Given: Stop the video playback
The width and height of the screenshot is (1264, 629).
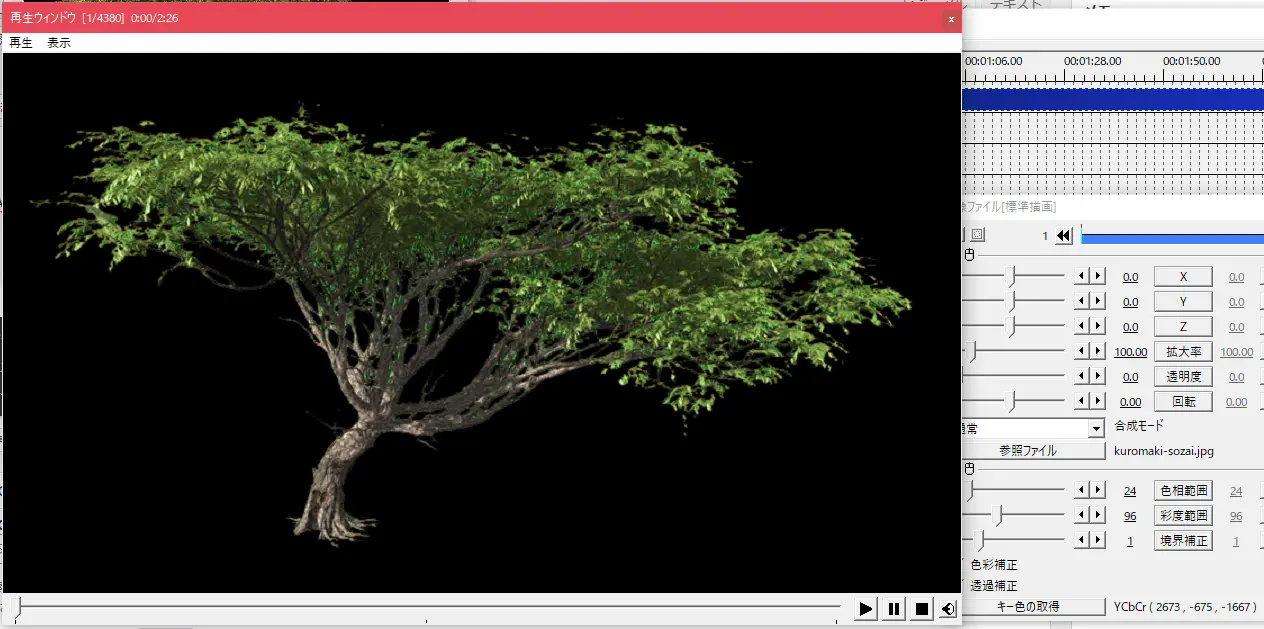Looking at the screenshot, I should (922, 608).
